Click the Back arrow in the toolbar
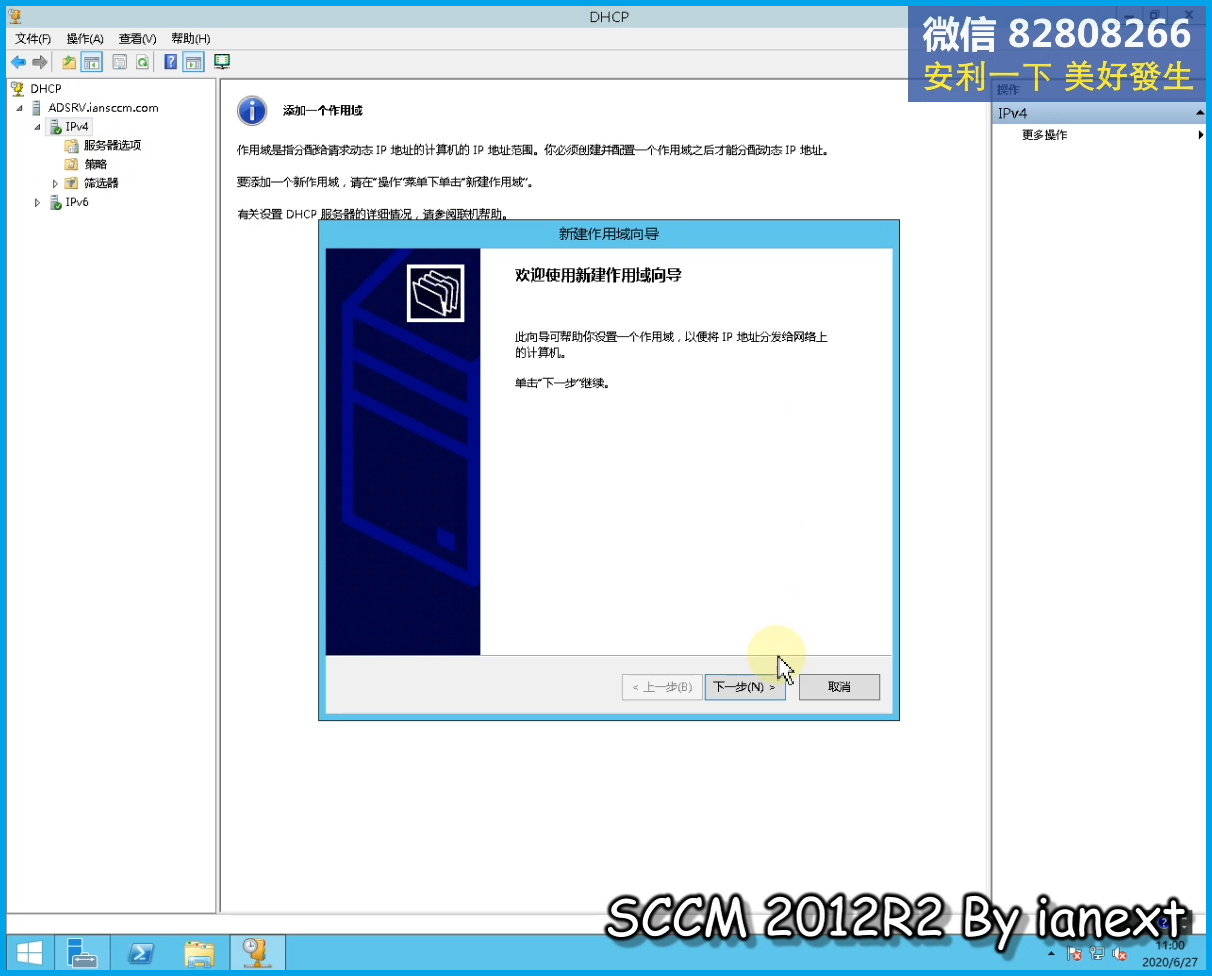The height and width of the screenshot is (976, 1212). point(18,62)
